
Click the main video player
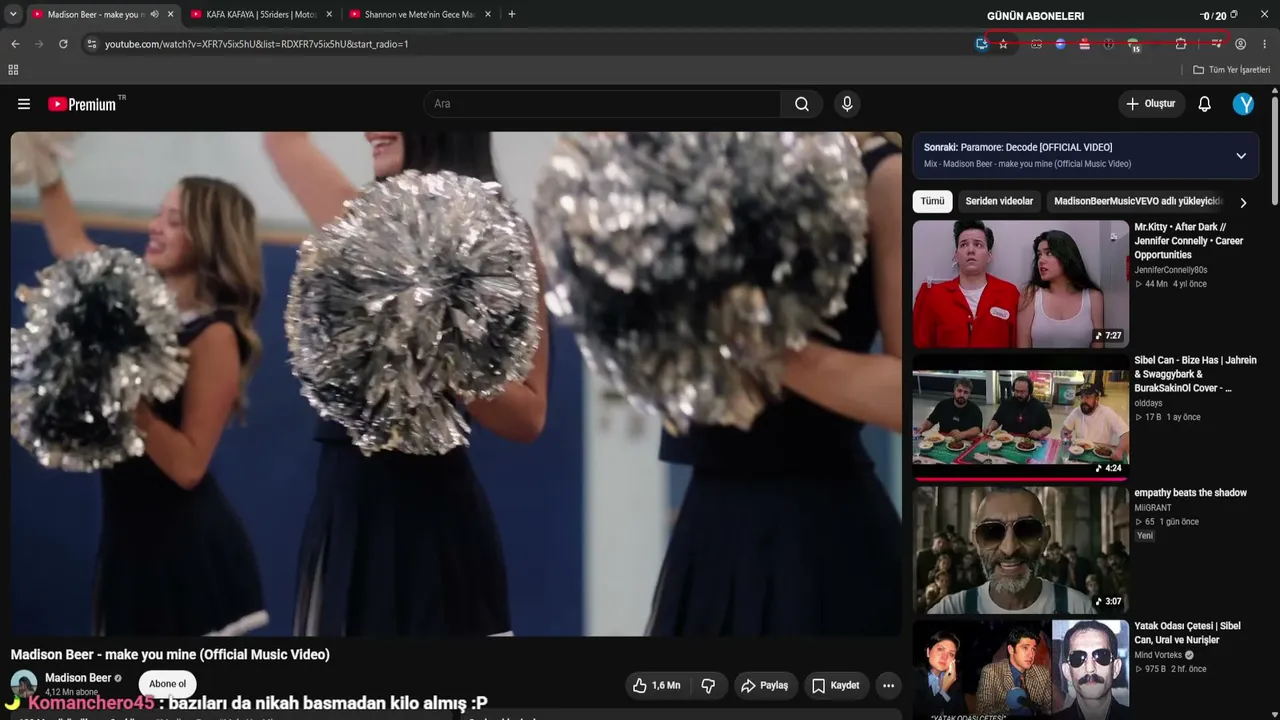pos(456,384)
